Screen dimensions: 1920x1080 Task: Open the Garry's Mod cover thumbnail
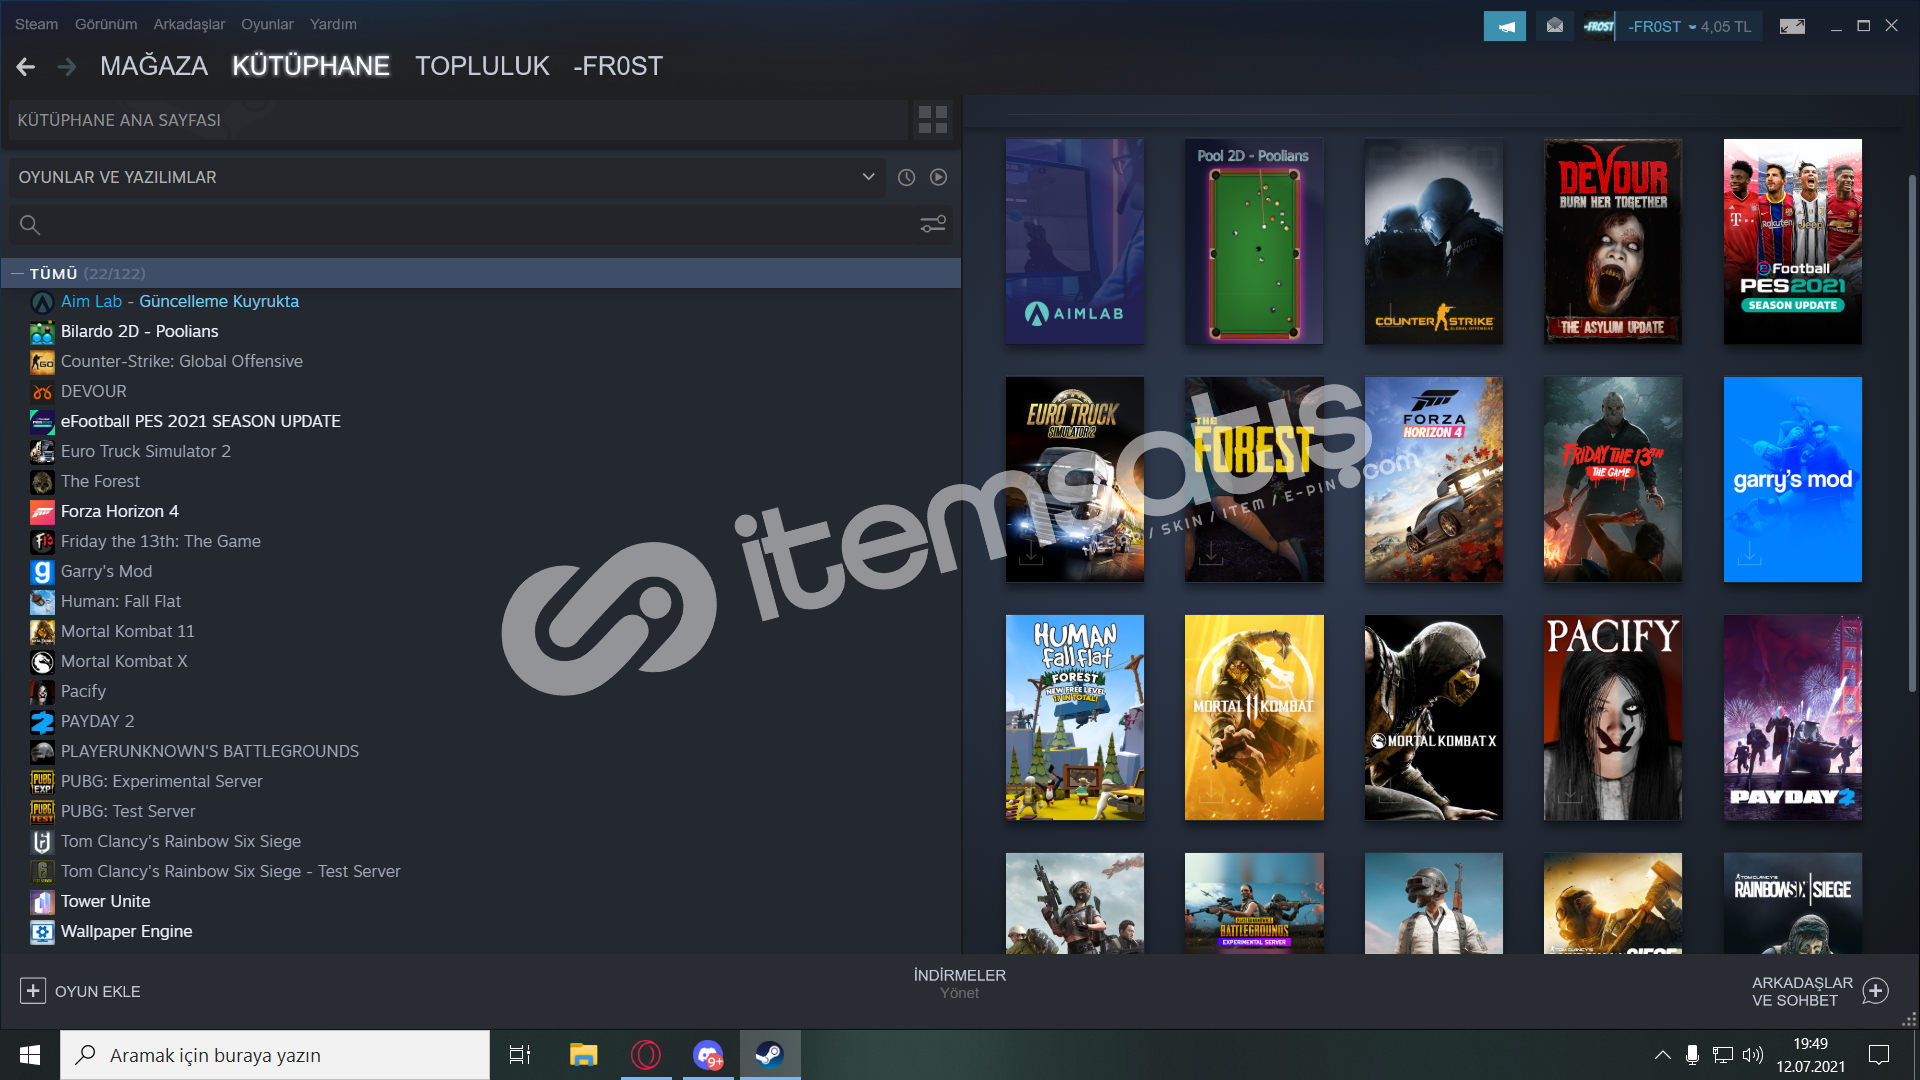pyautogui.click(x=1792, y=479)
